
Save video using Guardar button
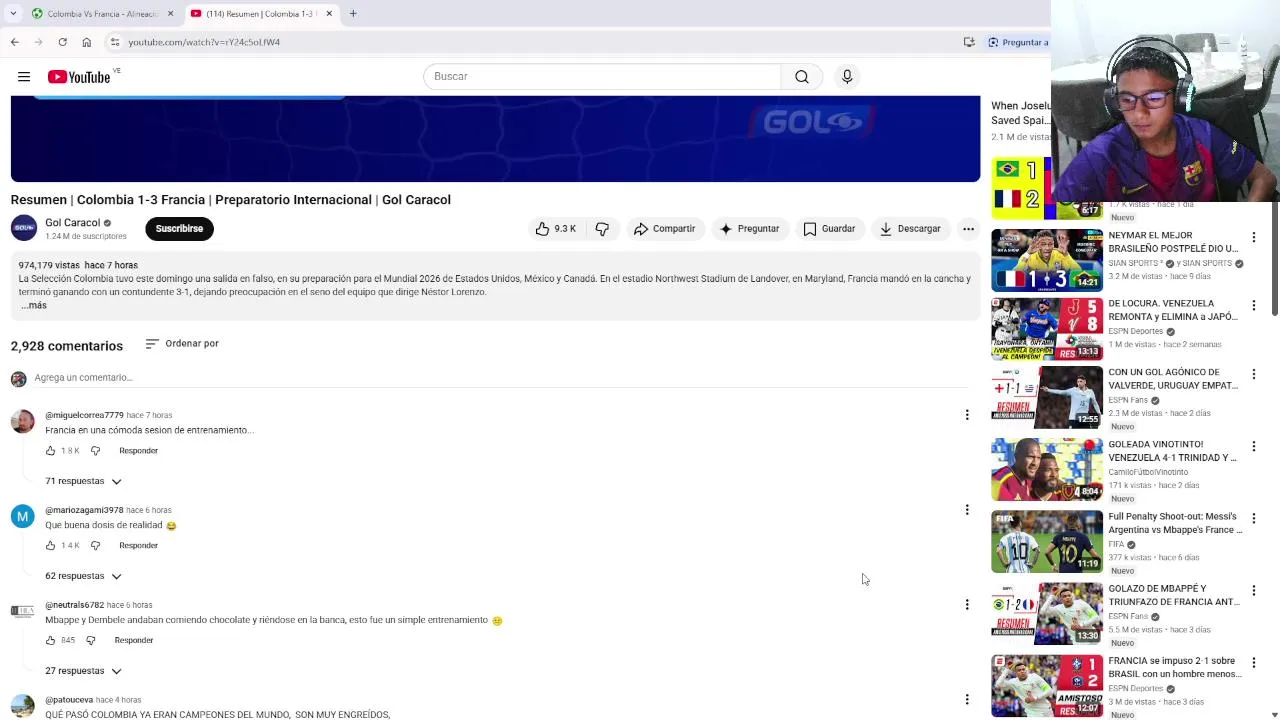[x=829, y=229]
